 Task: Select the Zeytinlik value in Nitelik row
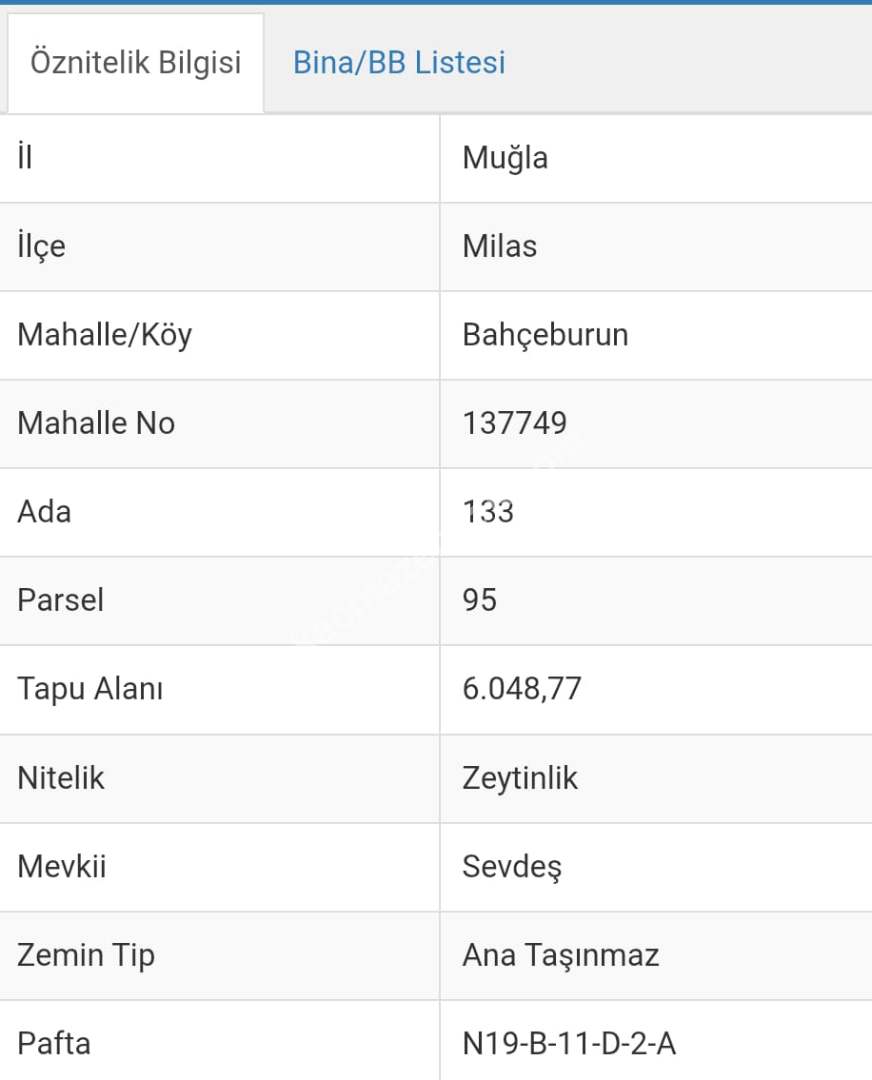pos(520,777)
